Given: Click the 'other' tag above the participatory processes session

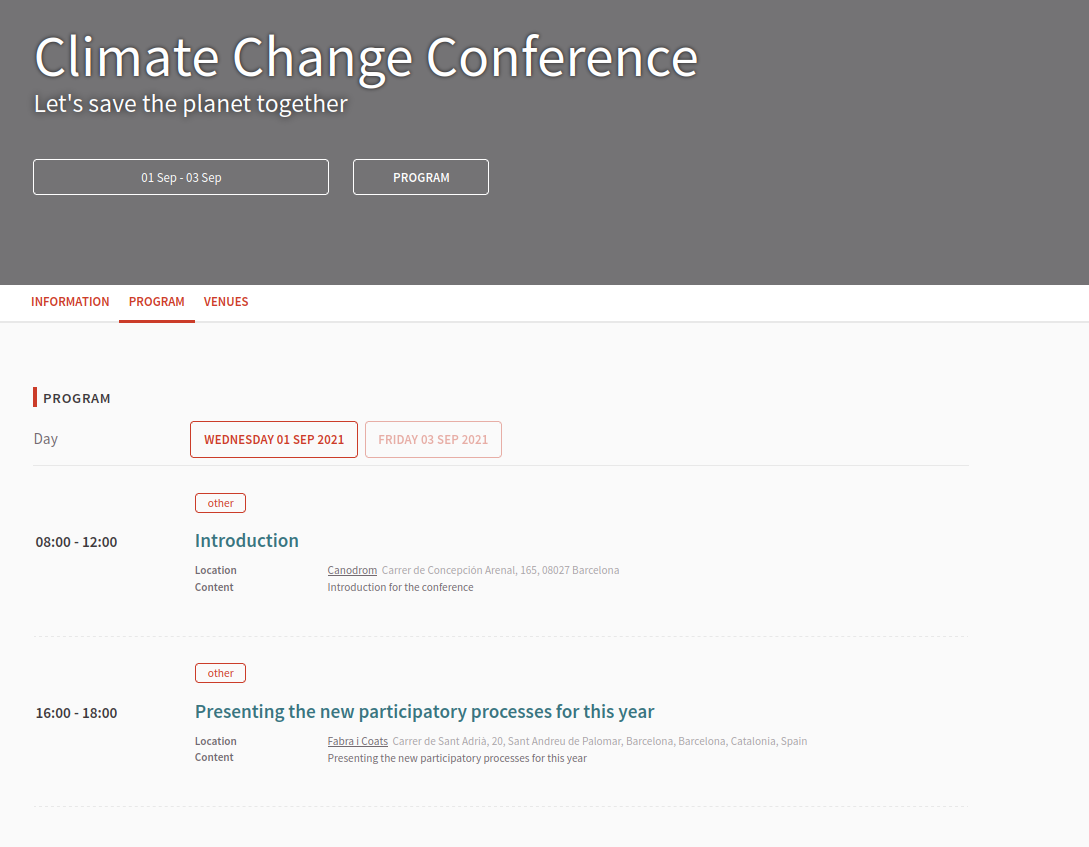Looking at the screenshot, I should (x=220, y=673).
